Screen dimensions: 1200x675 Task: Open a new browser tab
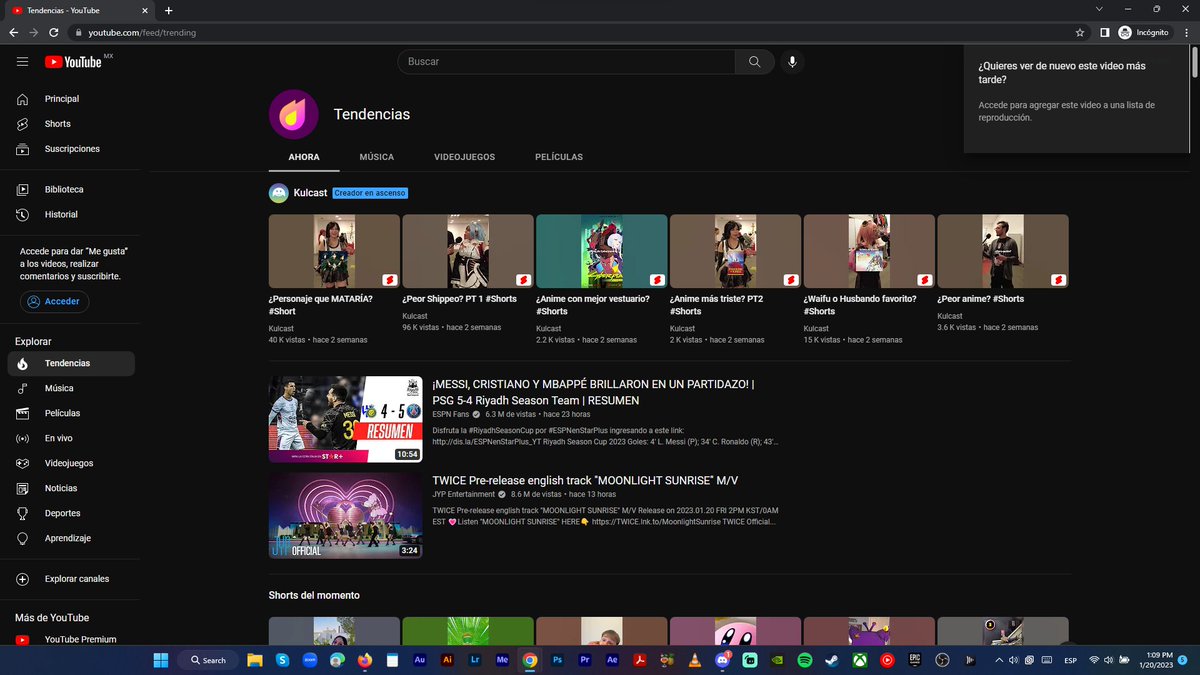click(x=168, y=10)
